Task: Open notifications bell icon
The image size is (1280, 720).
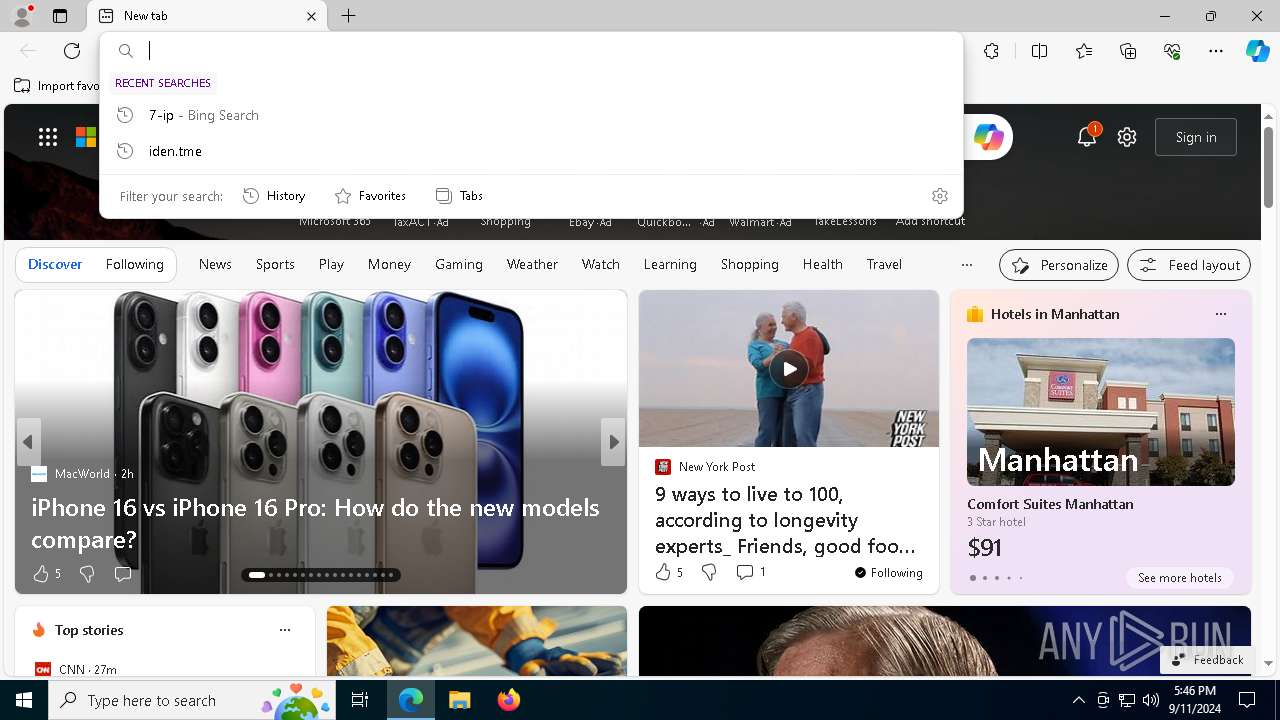Action: [1087, 137]
